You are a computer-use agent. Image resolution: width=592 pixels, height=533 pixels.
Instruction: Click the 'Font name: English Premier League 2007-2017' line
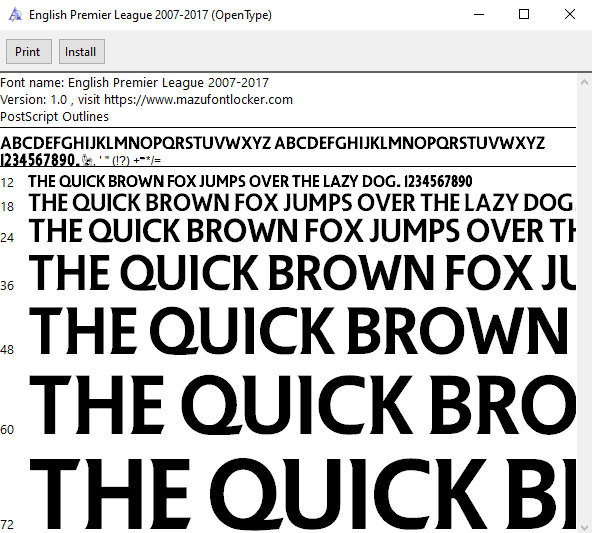[x=134, y=83]
